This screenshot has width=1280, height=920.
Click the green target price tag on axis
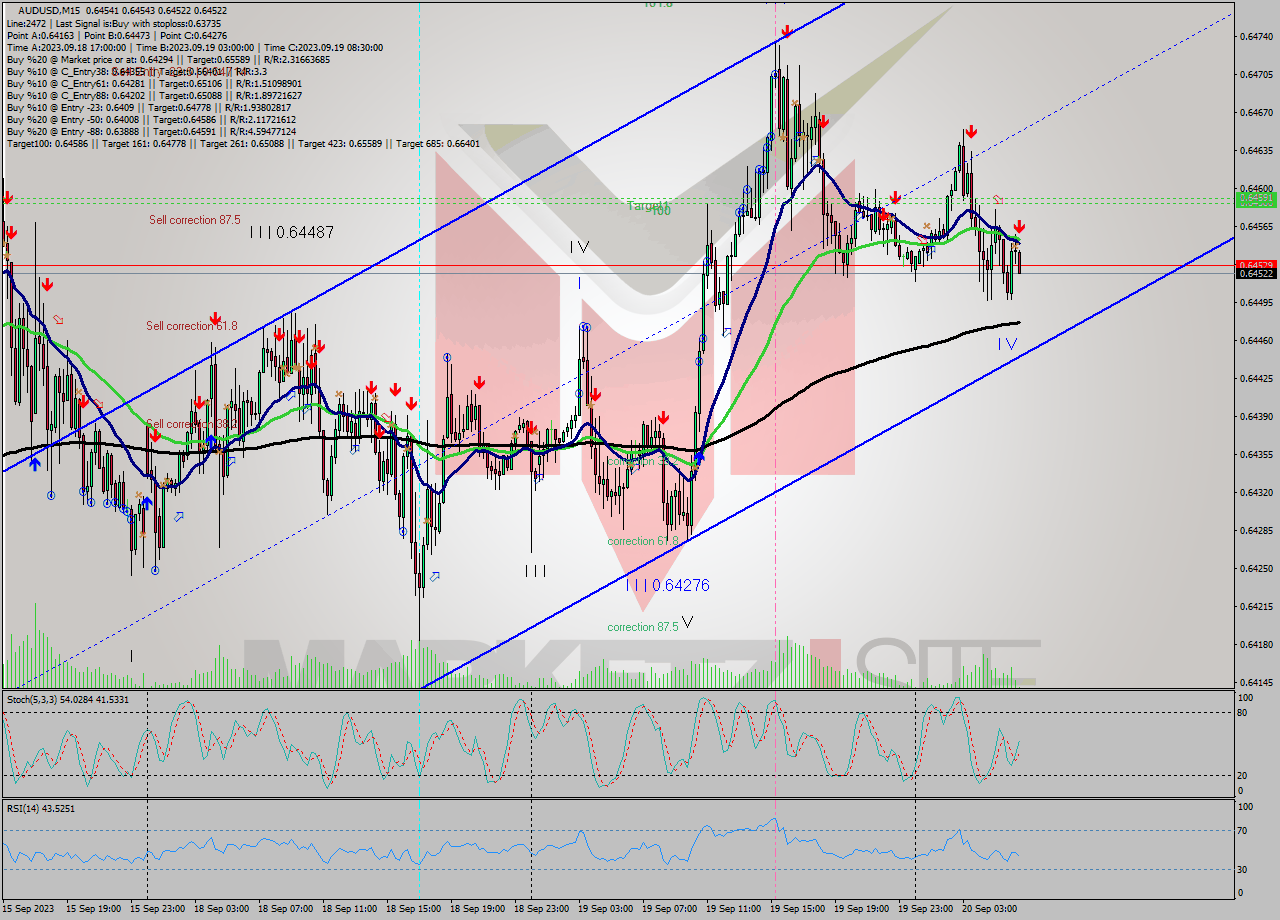tap(1256, 199)
